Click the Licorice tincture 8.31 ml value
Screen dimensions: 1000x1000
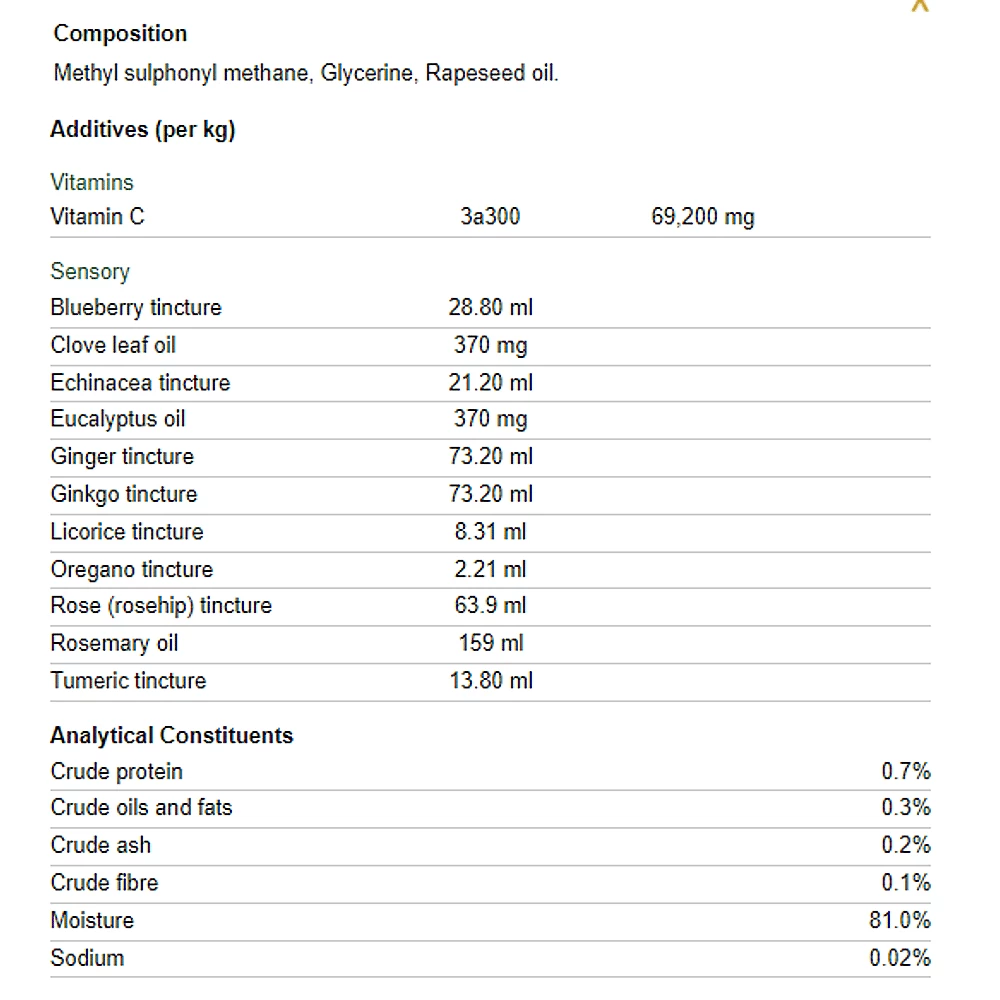490,532
